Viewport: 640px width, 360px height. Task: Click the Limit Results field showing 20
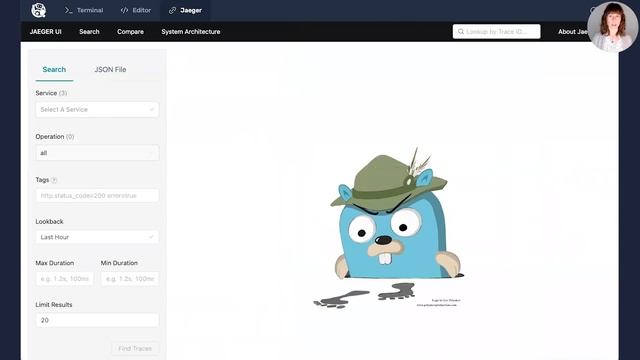point(97,320)
